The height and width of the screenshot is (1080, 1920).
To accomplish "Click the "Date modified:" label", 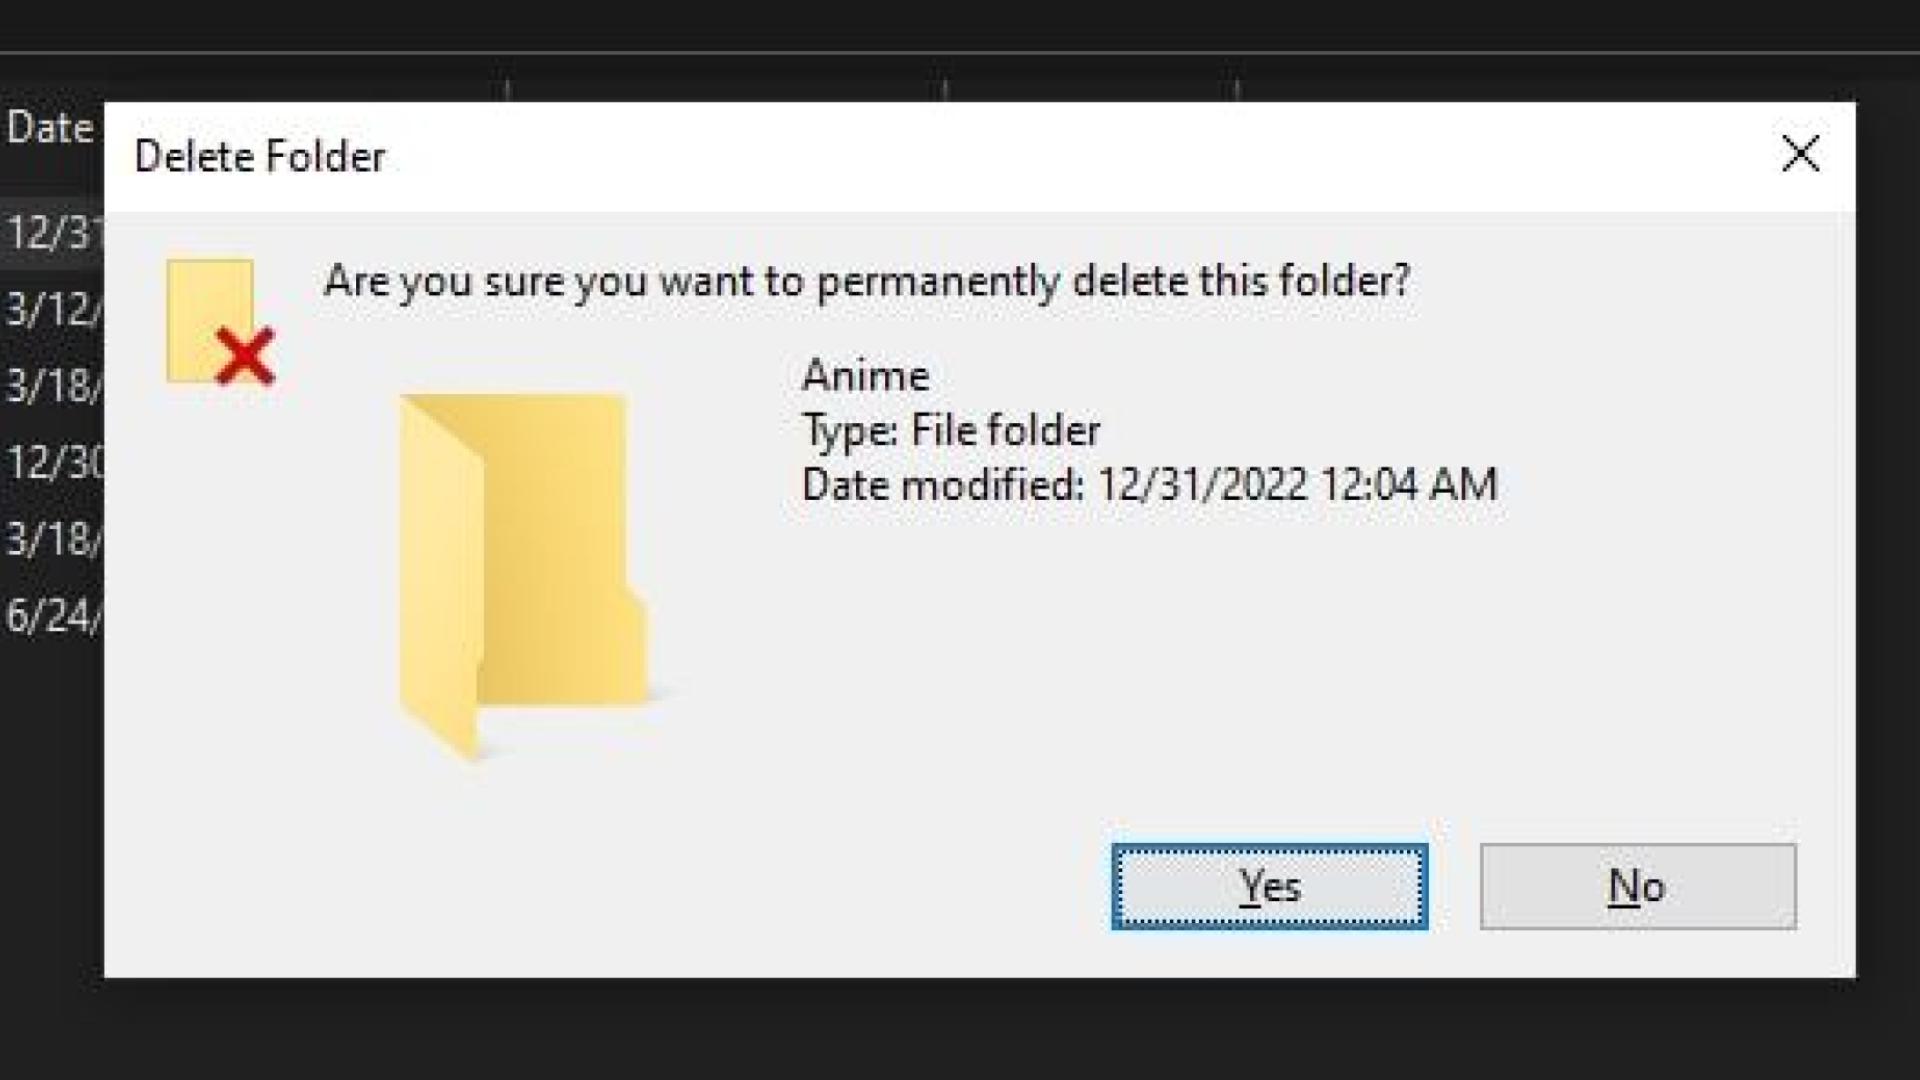I will 942,485.
